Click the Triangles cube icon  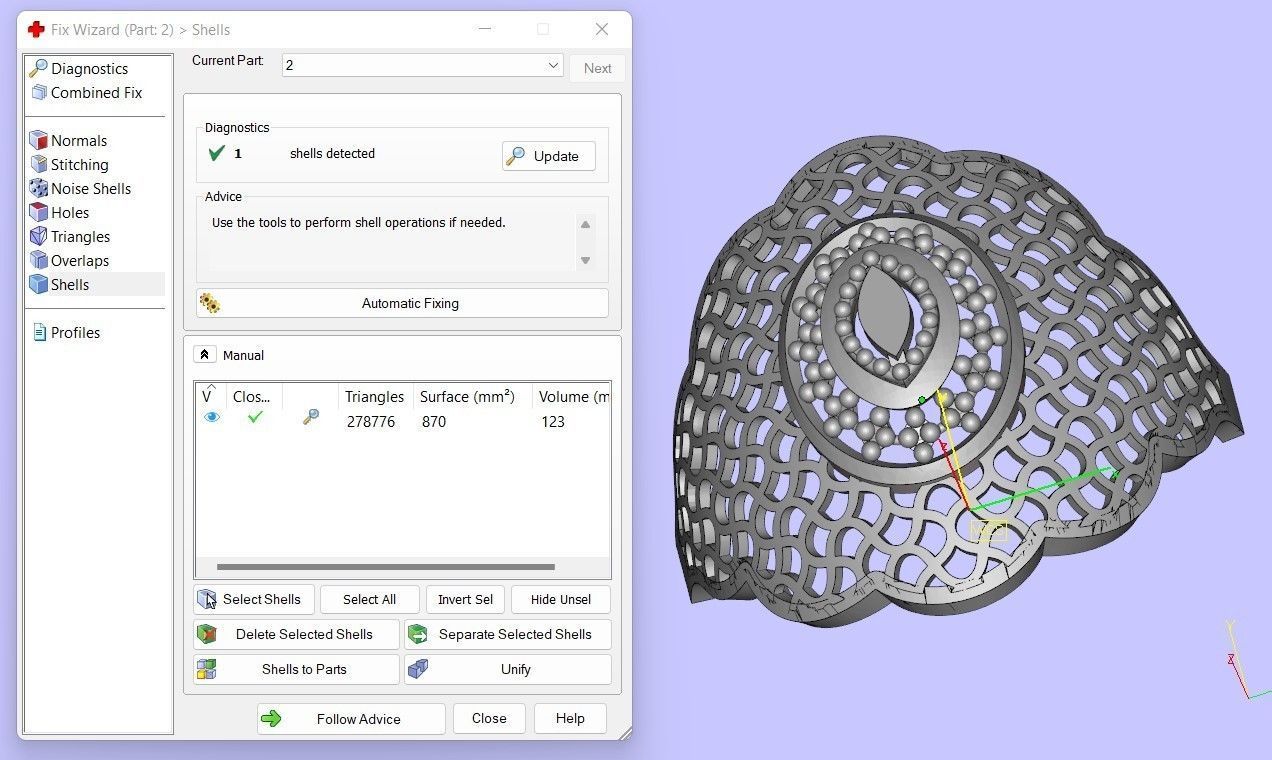(x=39, y=236)
